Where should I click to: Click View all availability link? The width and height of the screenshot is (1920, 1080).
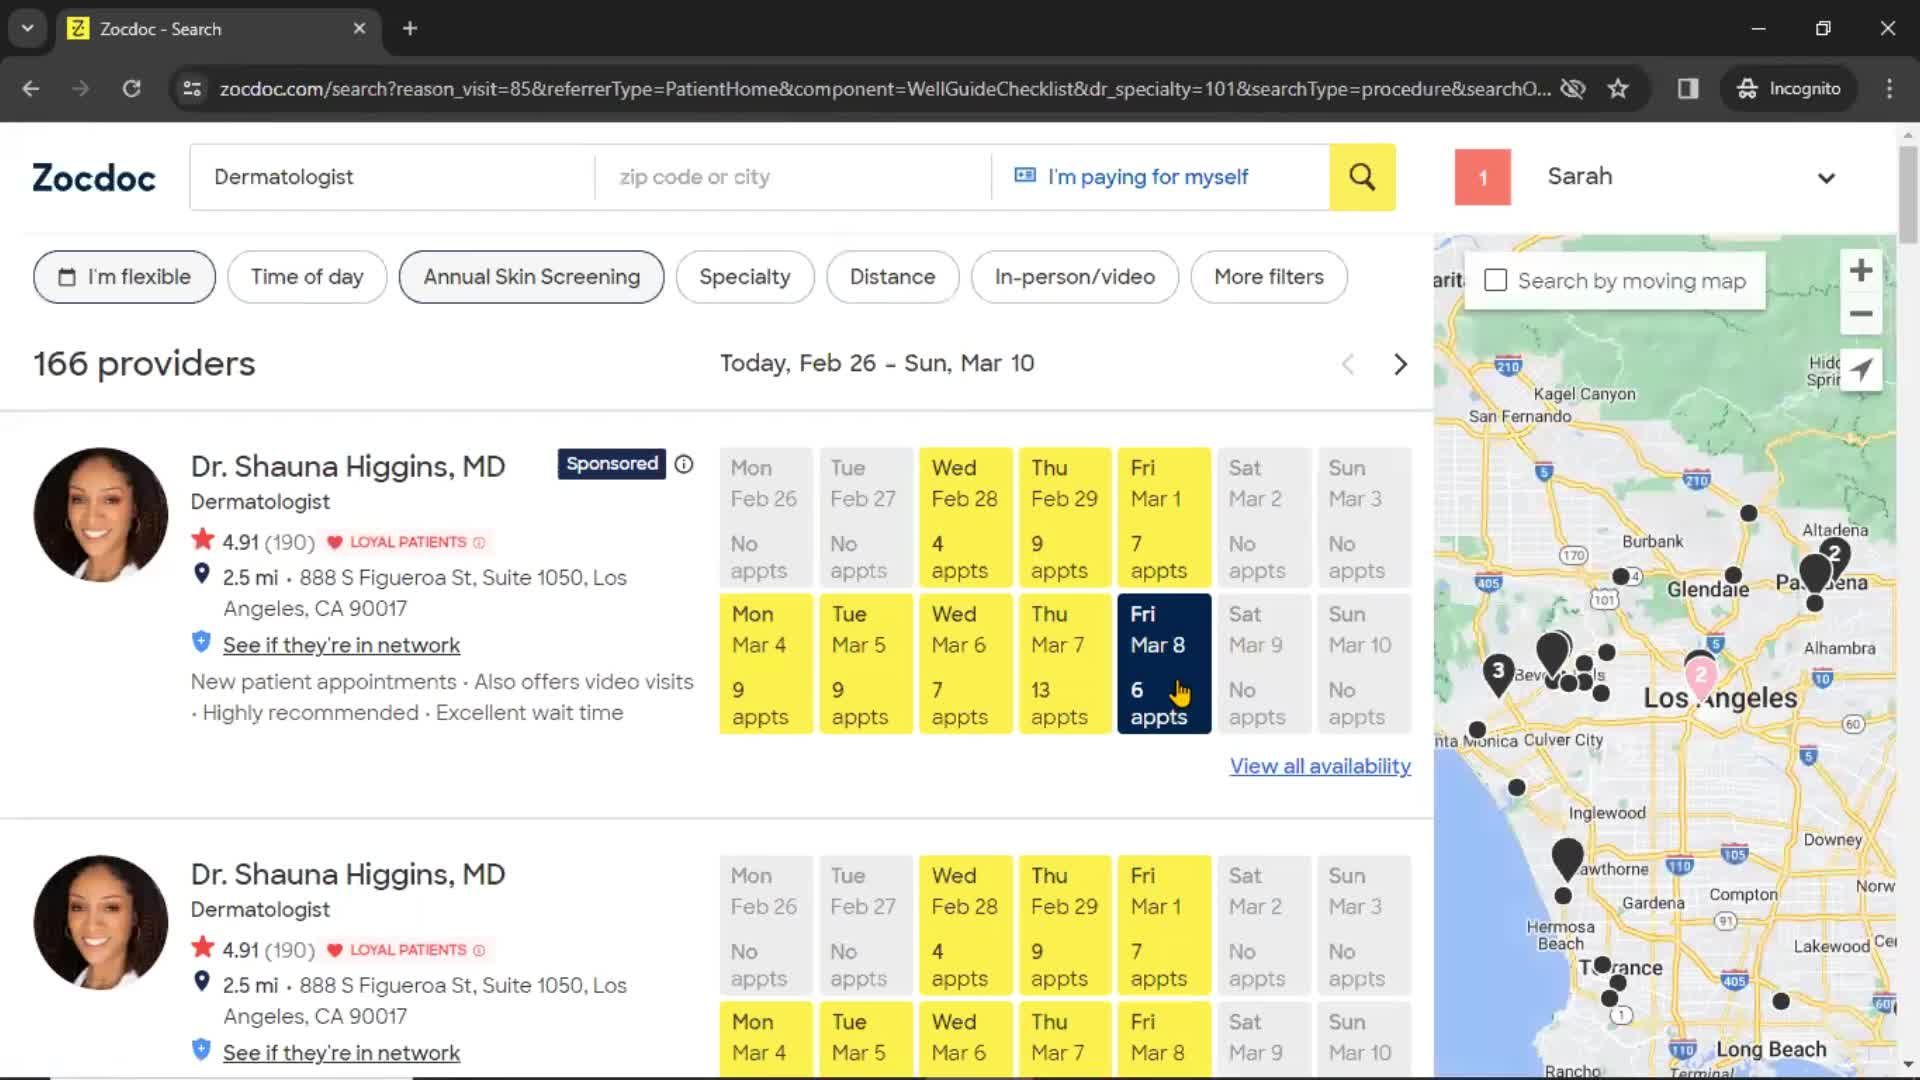tap(1320, 765)
